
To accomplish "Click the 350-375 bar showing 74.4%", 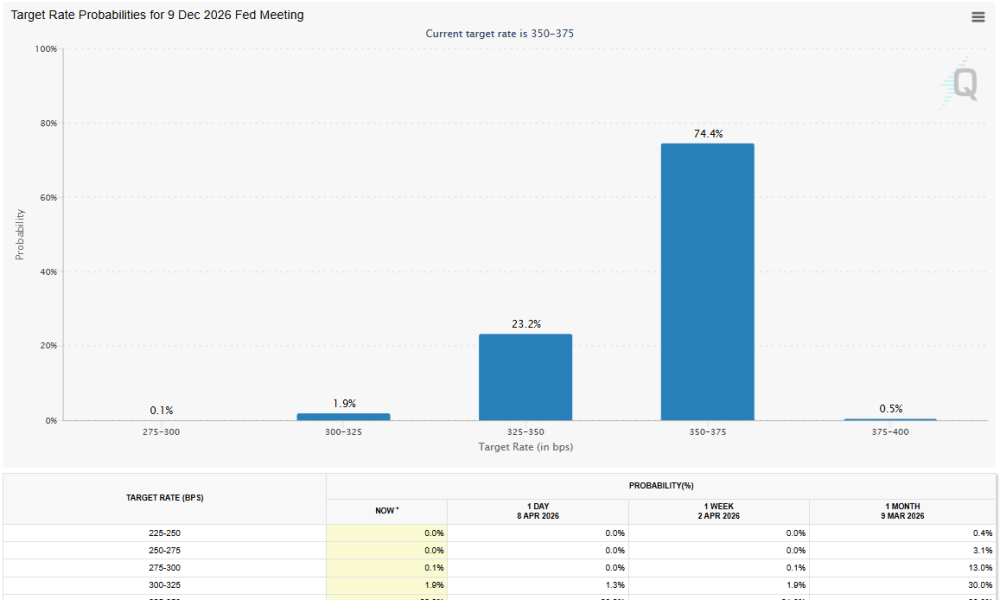I will 707,282.
